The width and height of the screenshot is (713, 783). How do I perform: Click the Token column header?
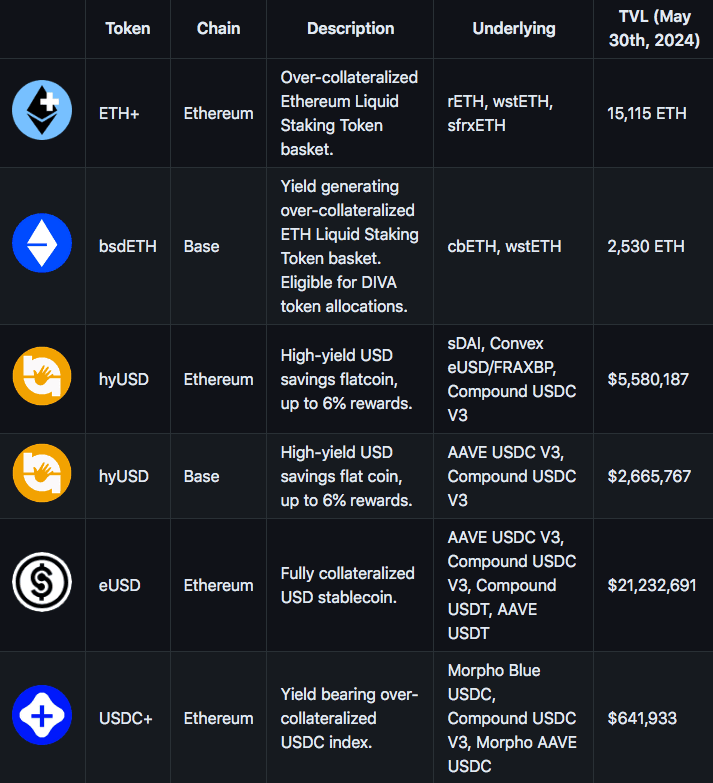128,28
